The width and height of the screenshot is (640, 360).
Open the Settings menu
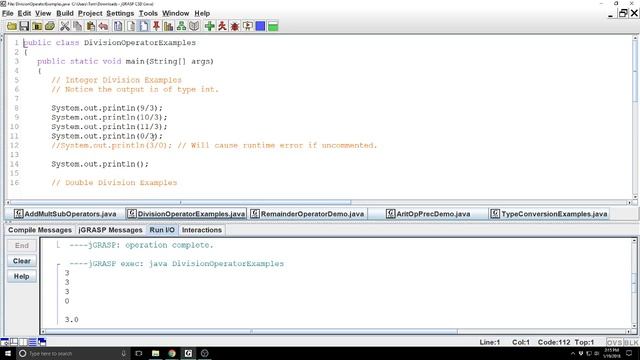tap(120, 13)
